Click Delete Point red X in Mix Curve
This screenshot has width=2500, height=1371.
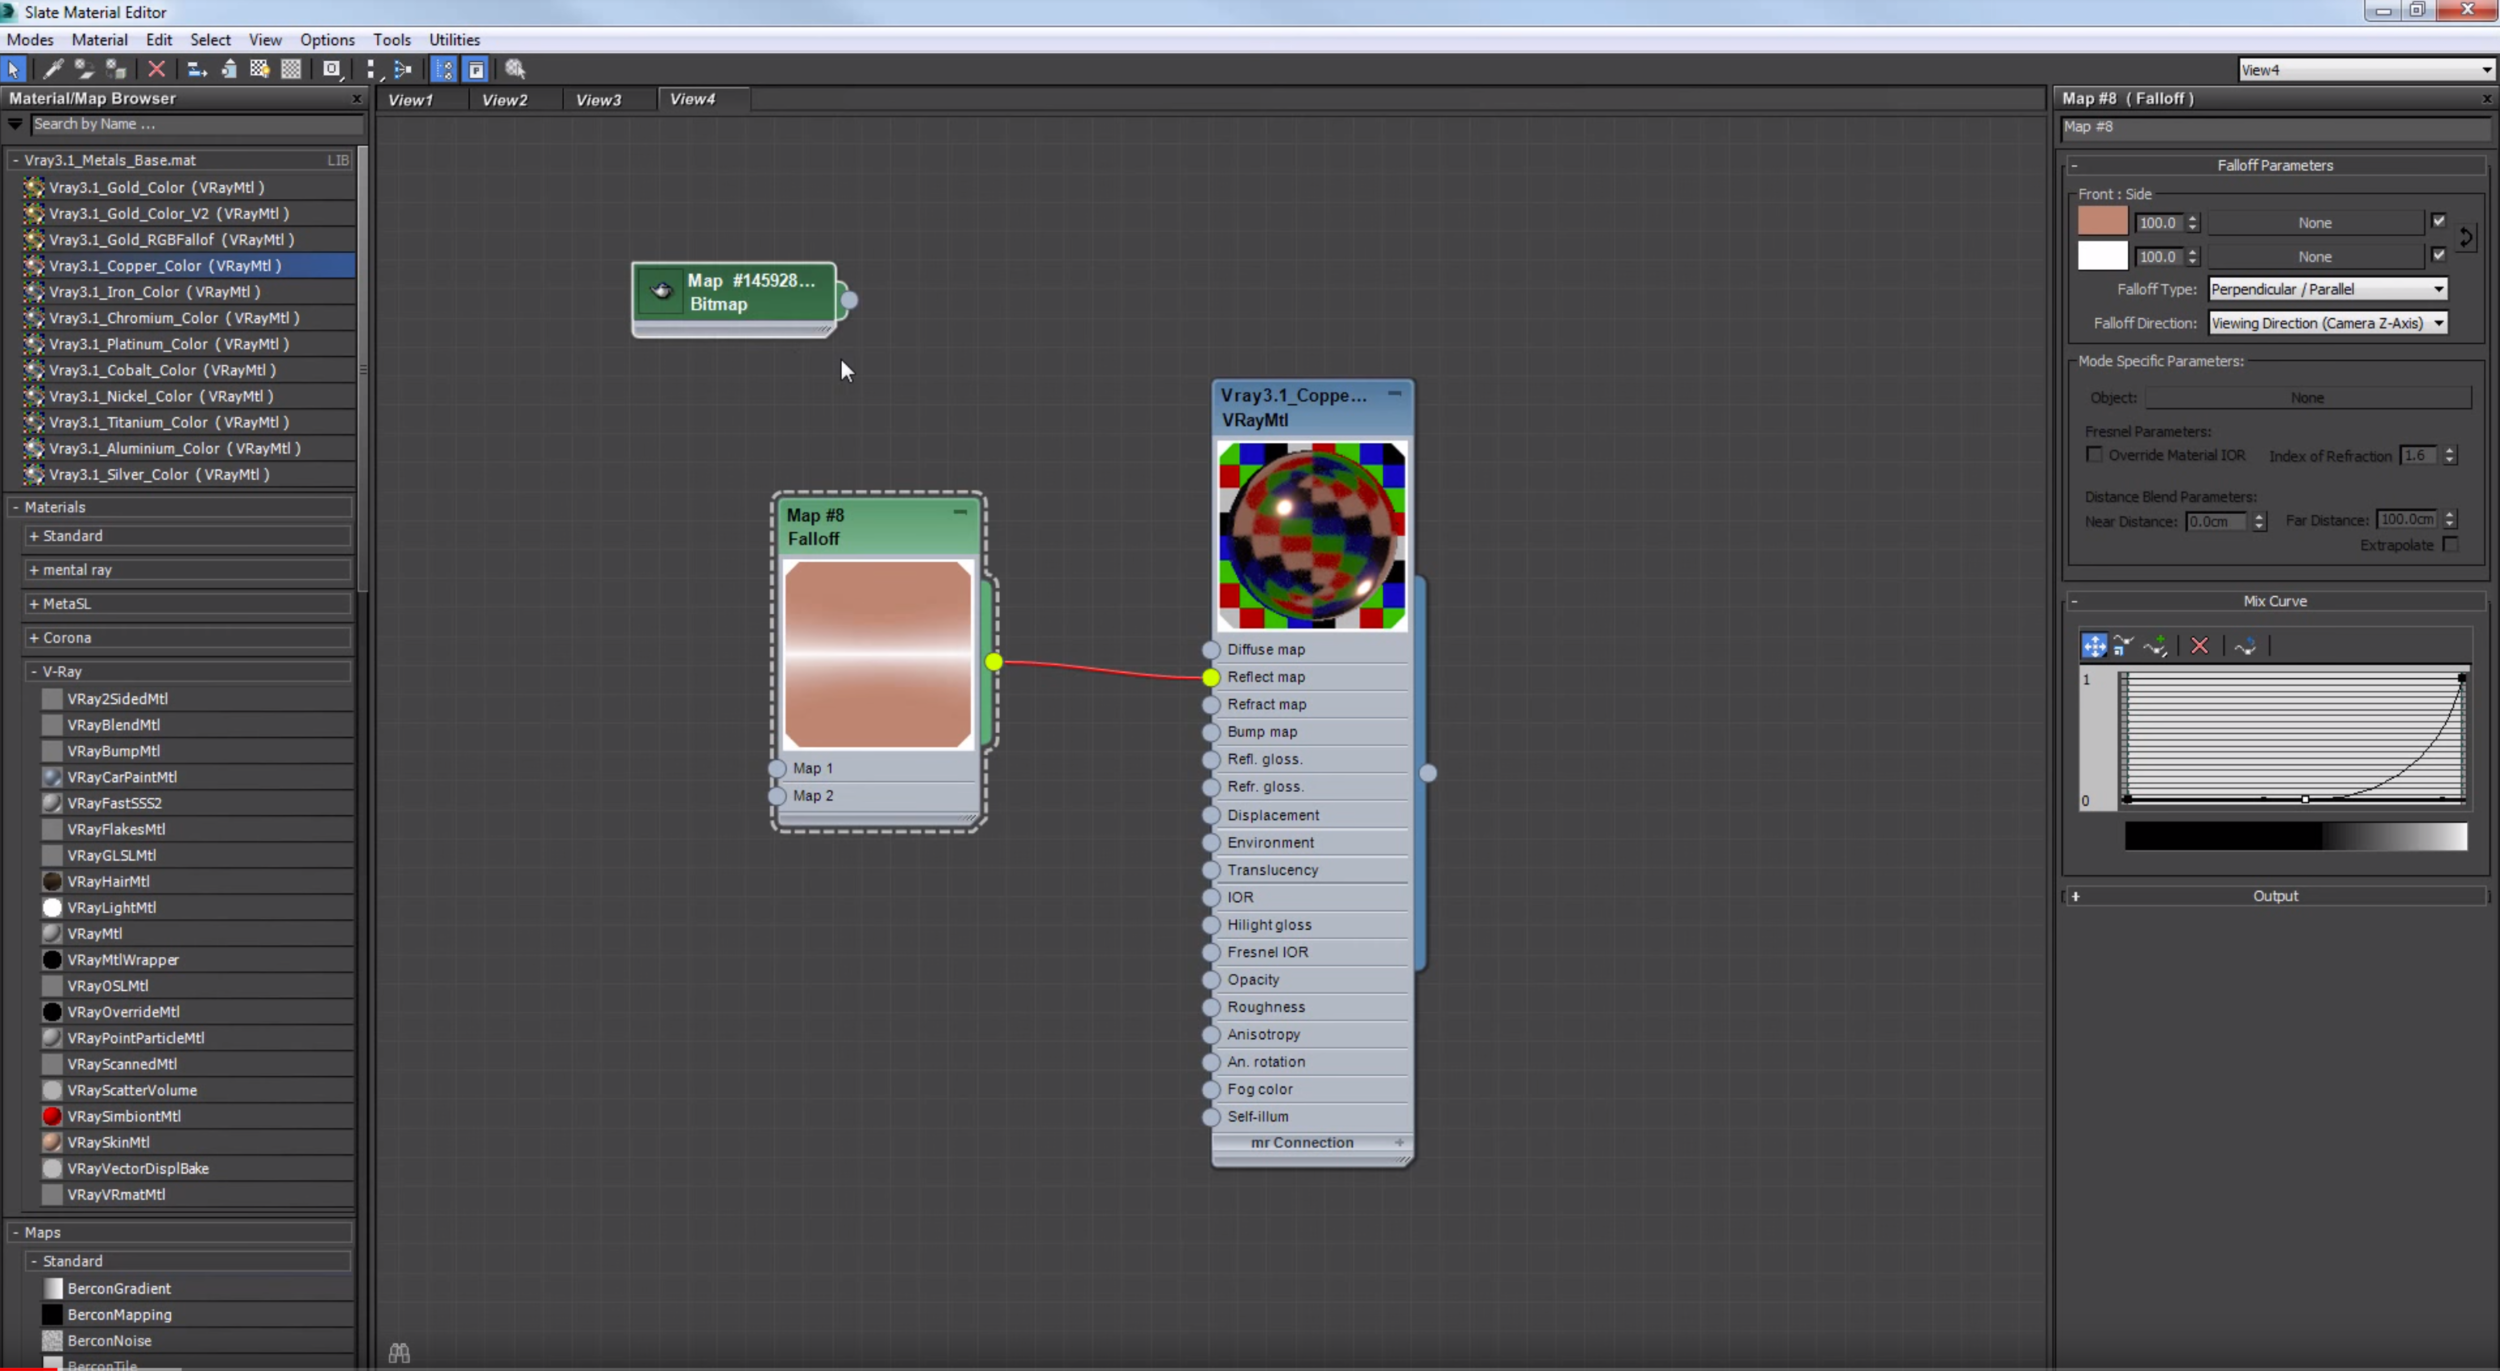[2199, 646]
